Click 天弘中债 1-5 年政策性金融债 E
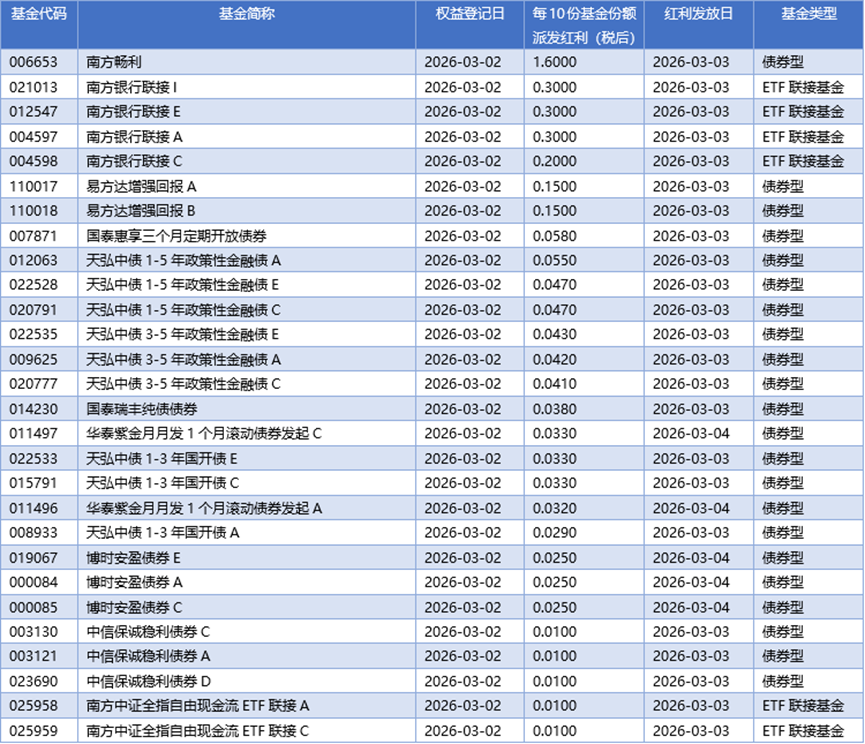Screen dimensions: 865x744 click(182, 285)
